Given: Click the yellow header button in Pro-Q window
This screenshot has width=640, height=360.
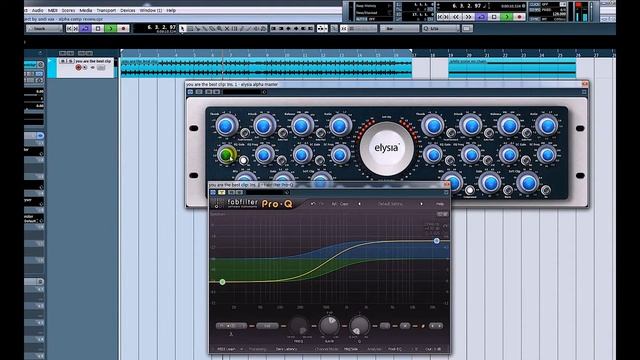Looking at the screenshot, I should [x=222, y=192].
